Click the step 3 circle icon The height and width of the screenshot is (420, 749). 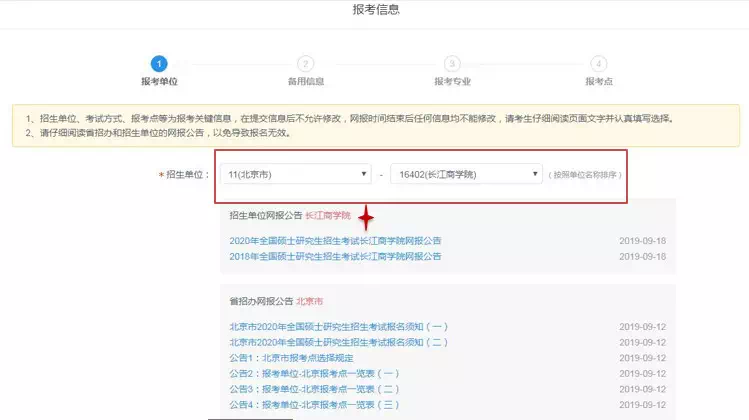point(452,63)
